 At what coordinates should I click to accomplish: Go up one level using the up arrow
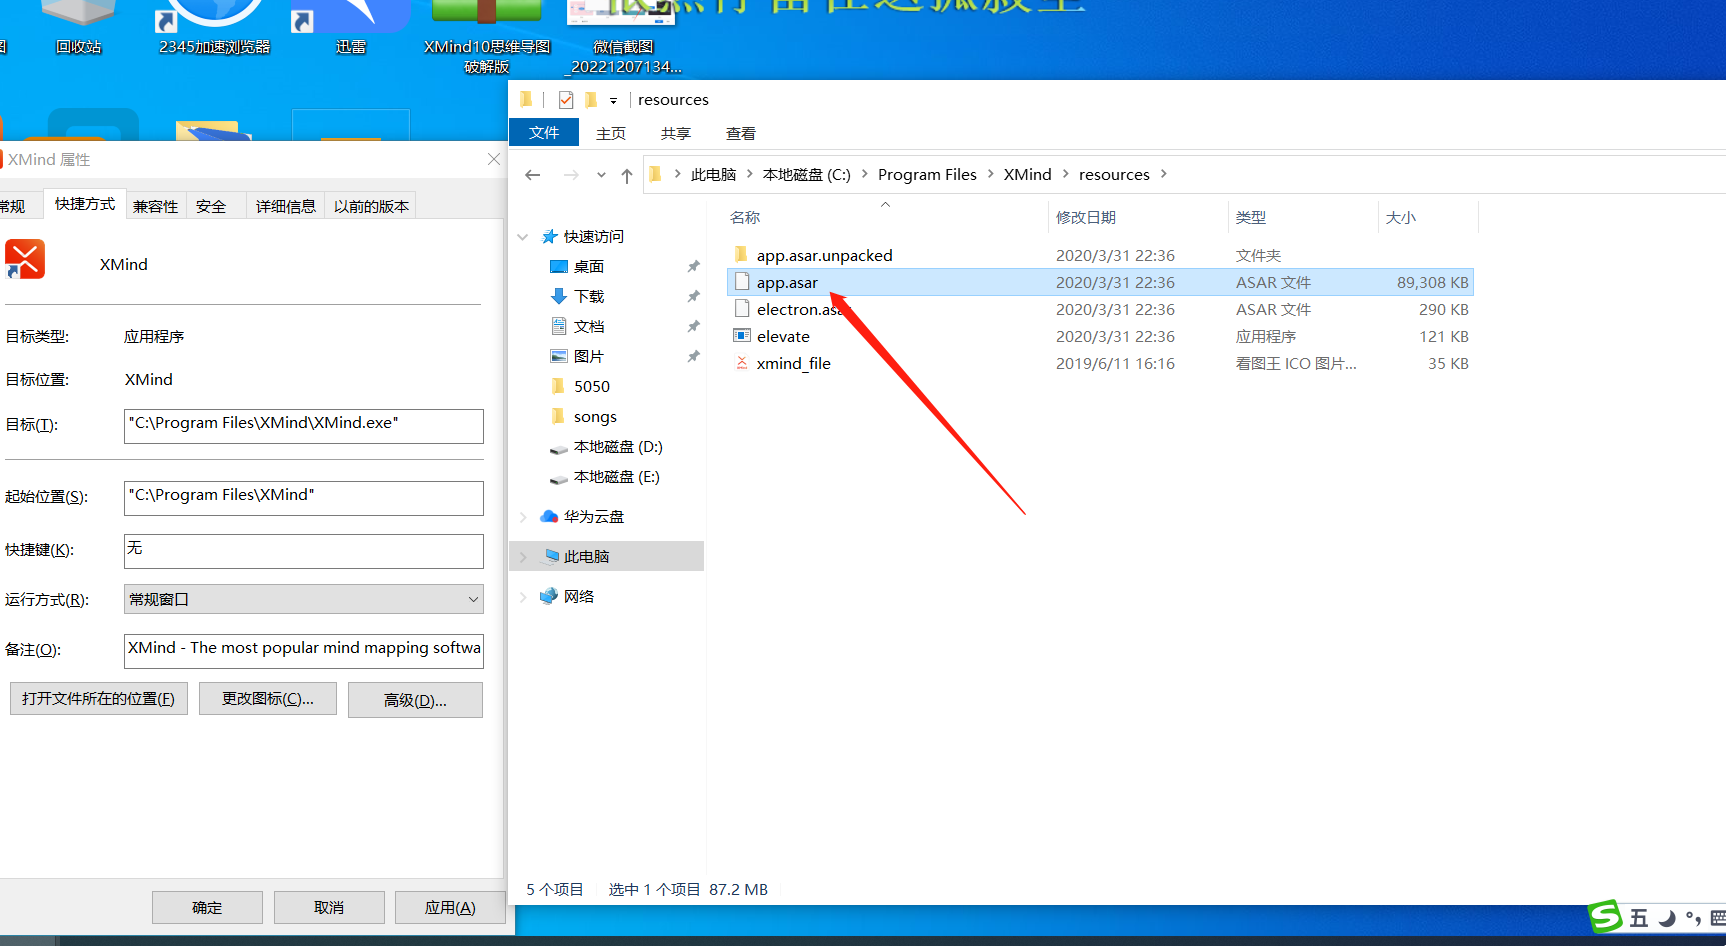[x=626, y=174]
